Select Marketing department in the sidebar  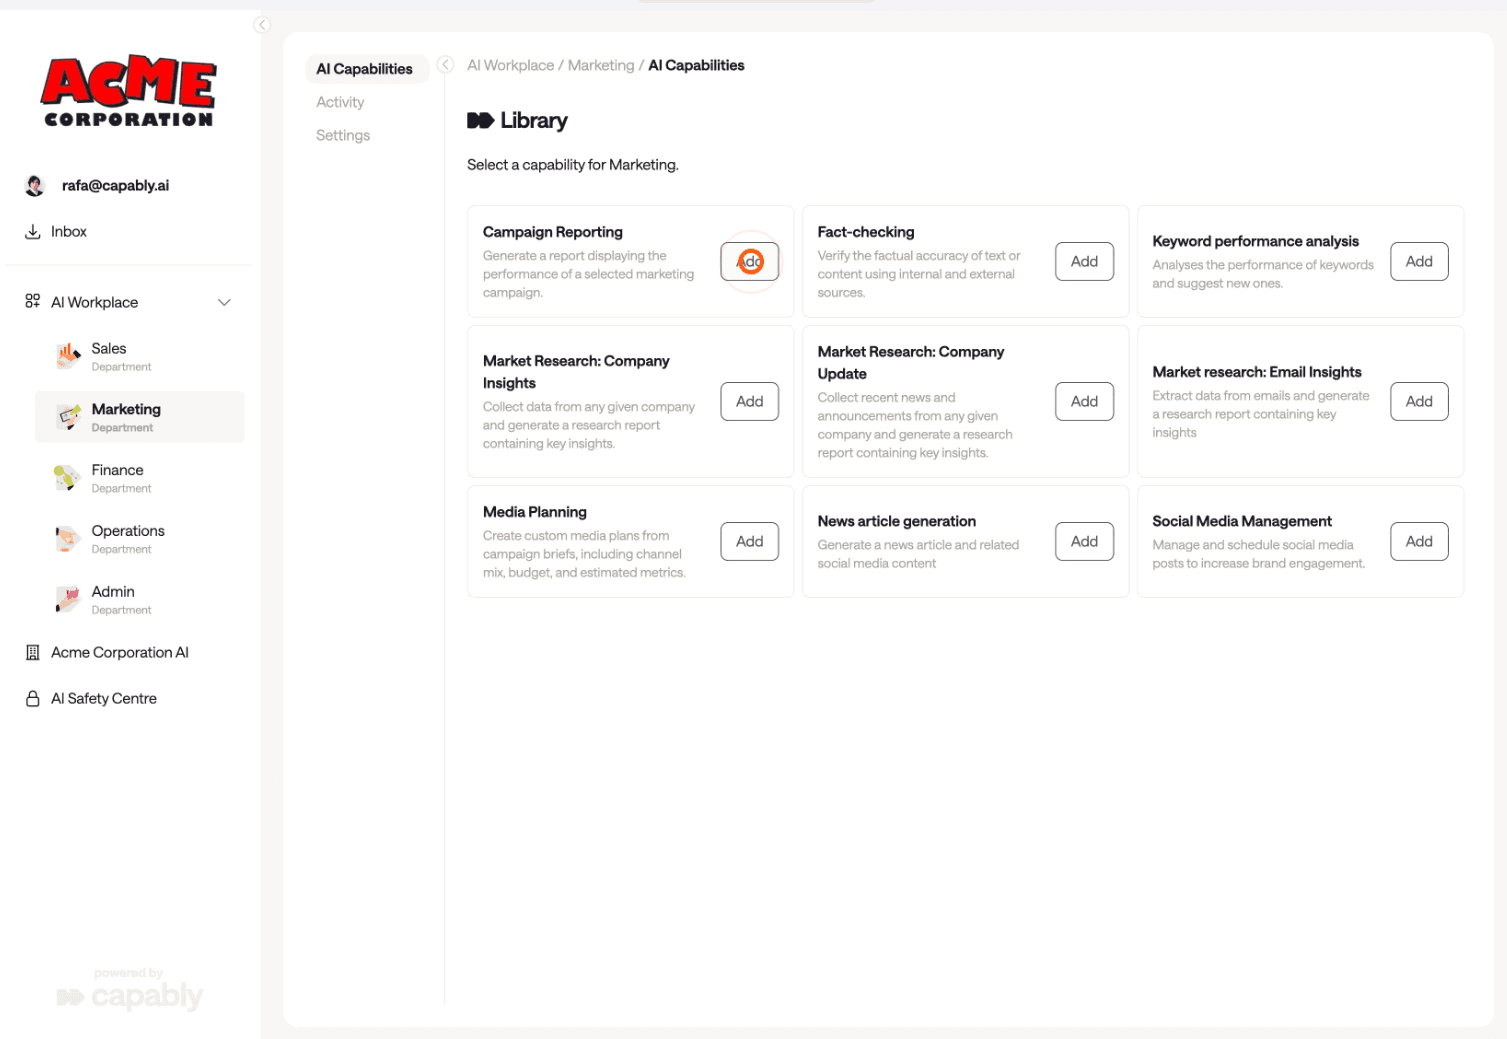(126, 416)
